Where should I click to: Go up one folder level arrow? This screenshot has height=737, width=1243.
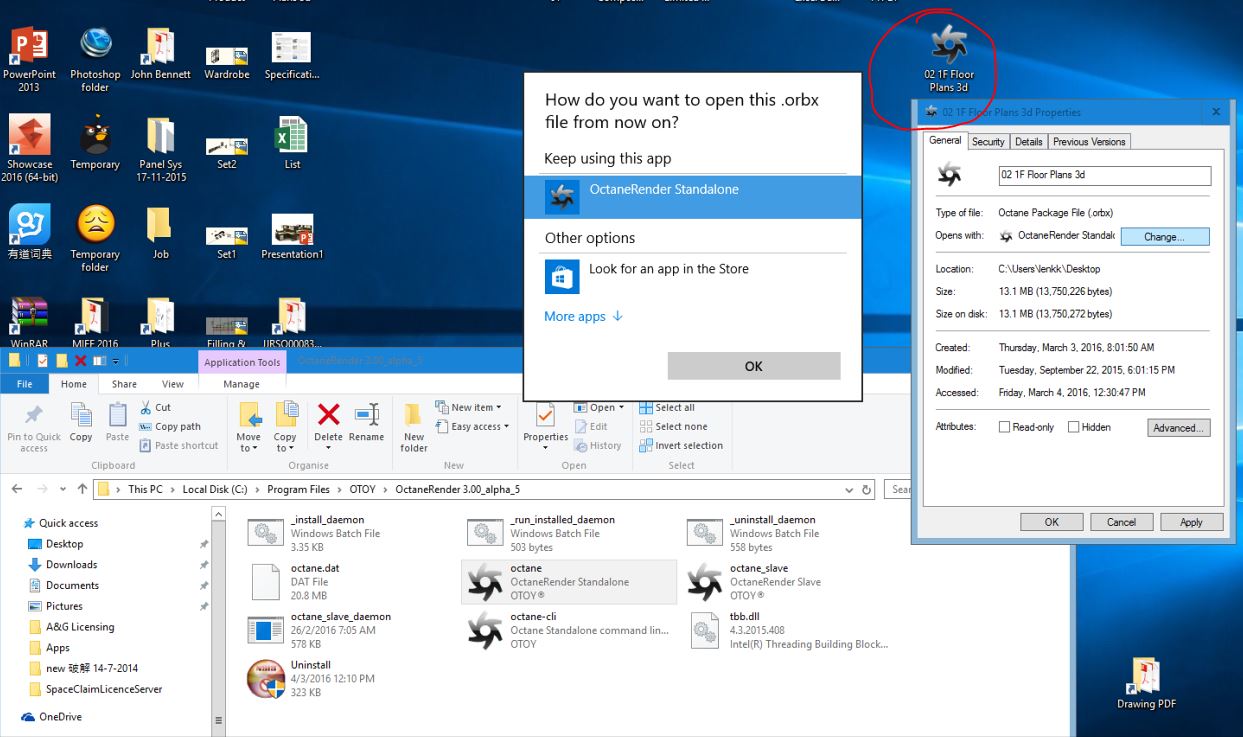81,489
